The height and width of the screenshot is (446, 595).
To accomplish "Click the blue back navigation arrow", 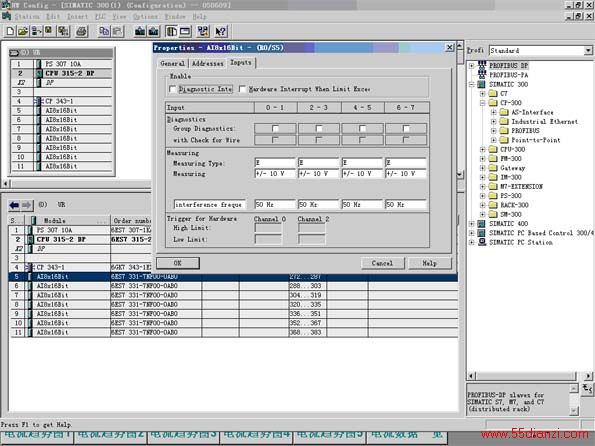I will [x=15, y=205].
